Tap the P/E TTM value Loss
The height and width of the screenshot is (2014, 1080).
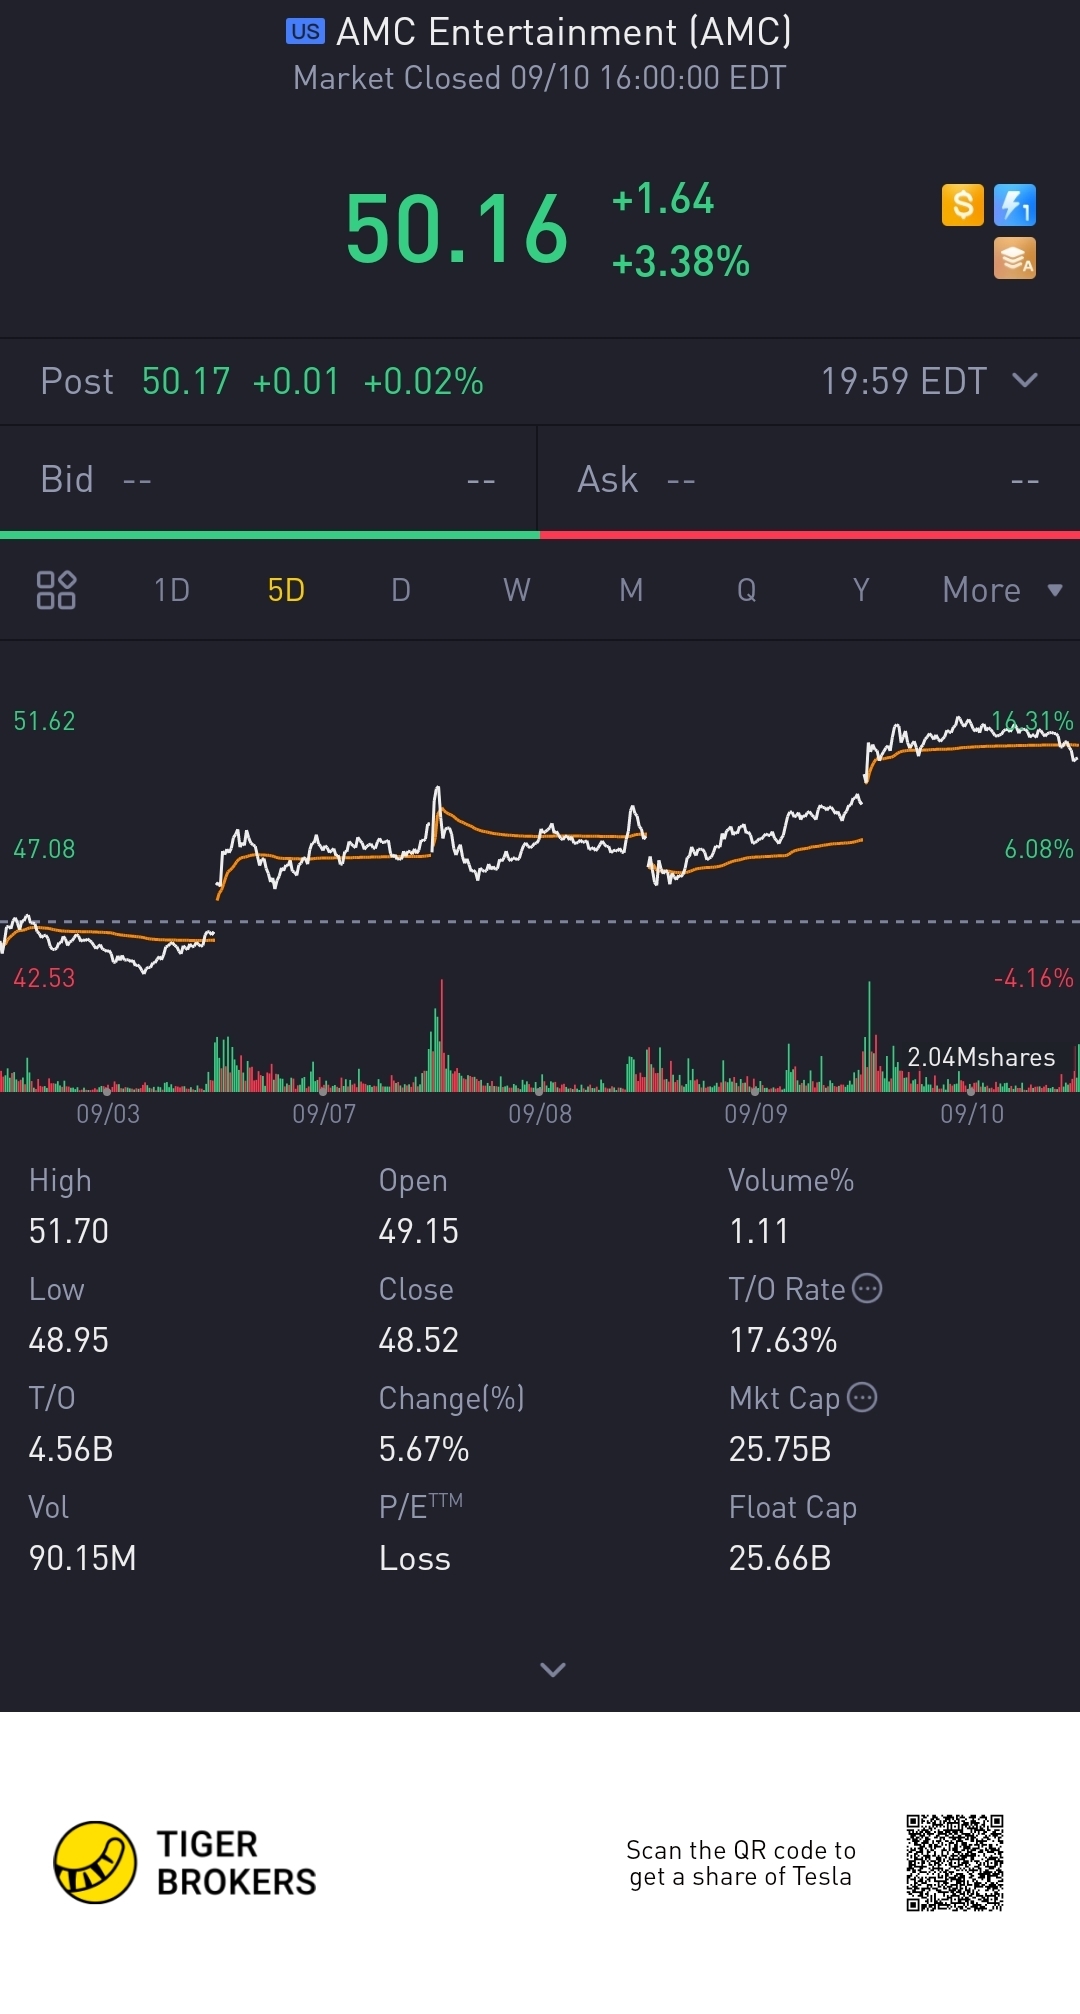[x=415, y=1558]
